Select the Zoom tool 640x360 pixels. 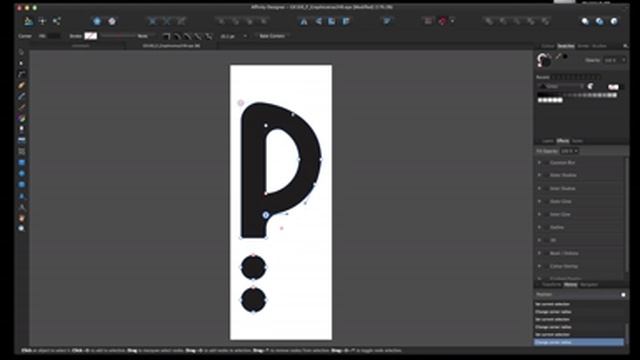click(x=22, y=229)
